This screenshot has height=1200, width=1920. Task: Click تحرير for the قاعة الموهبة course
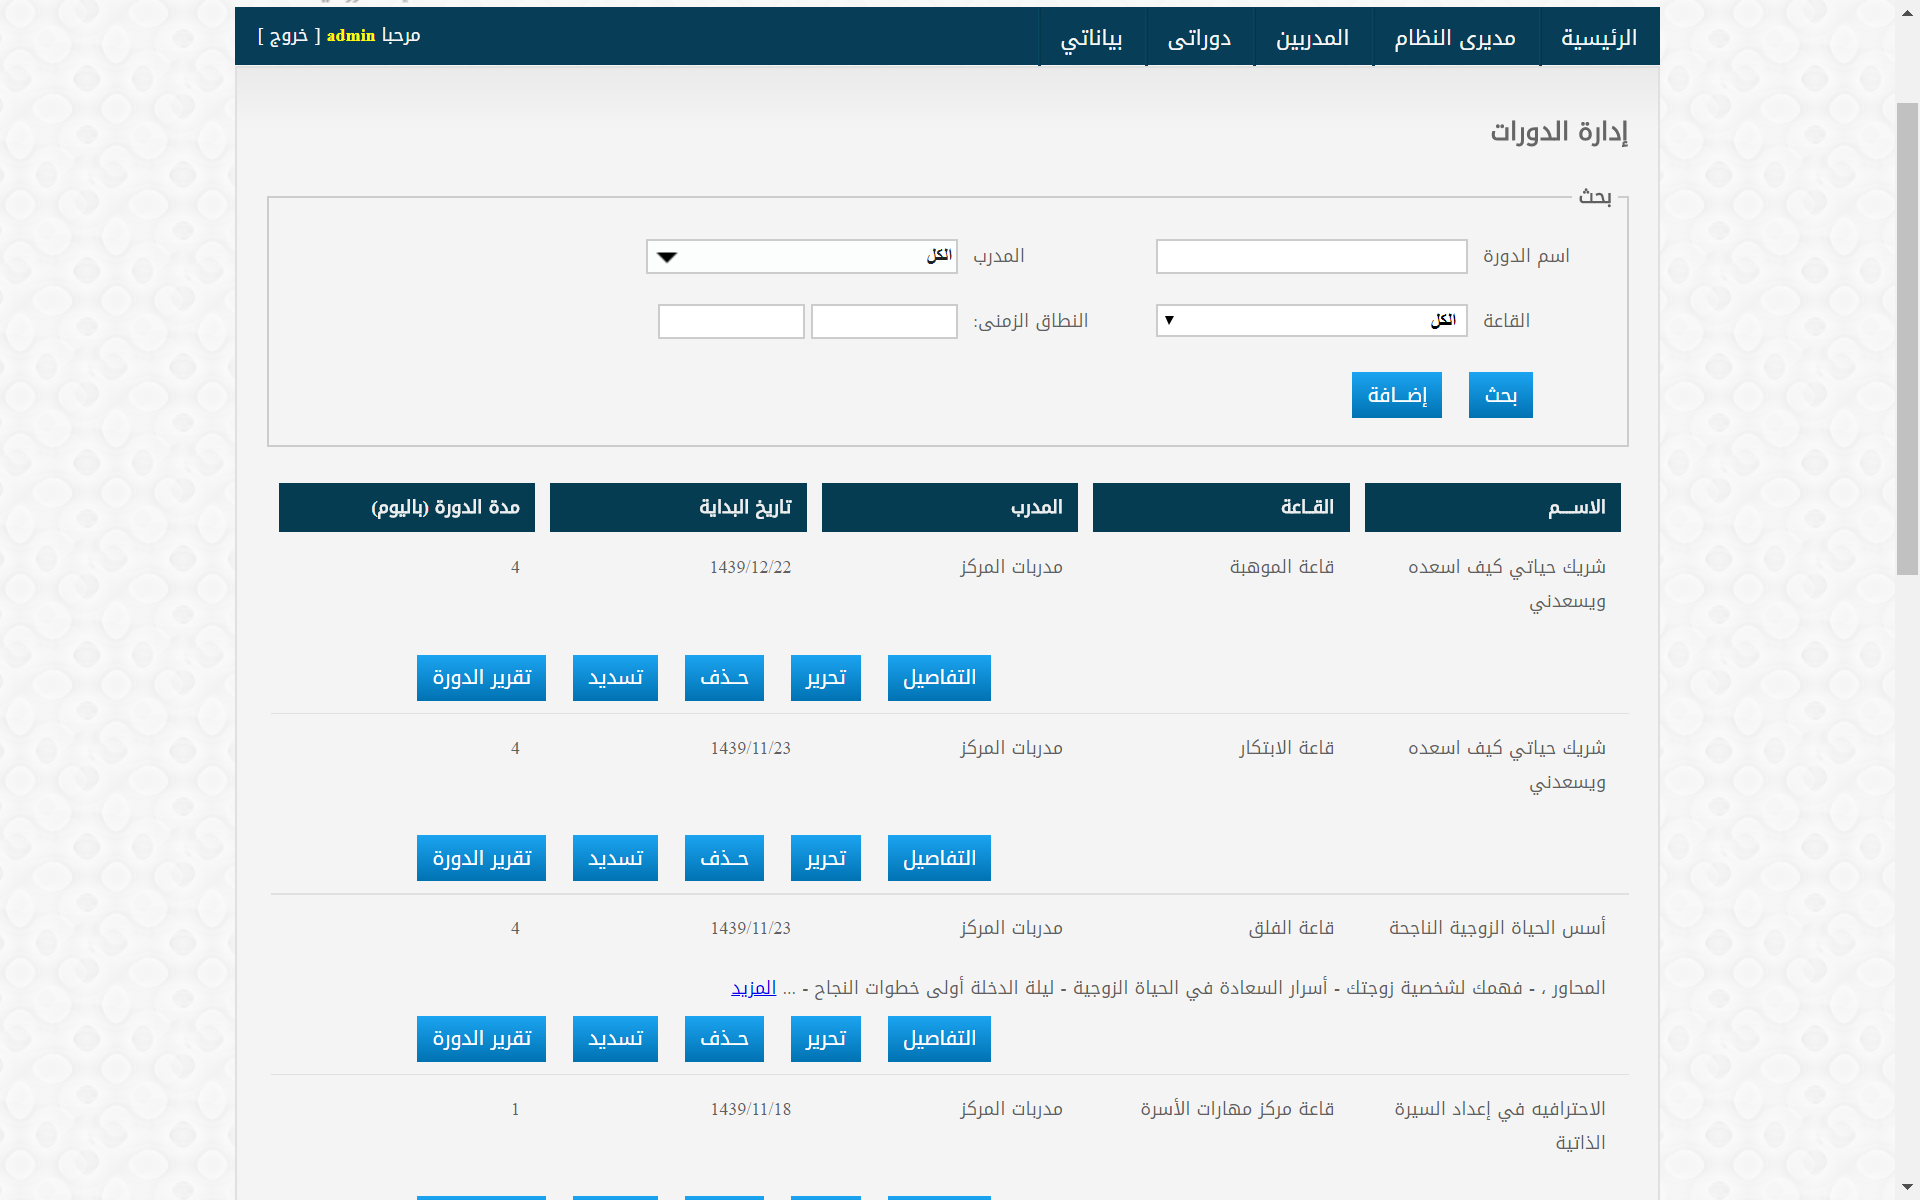click(x=825, y=678)
